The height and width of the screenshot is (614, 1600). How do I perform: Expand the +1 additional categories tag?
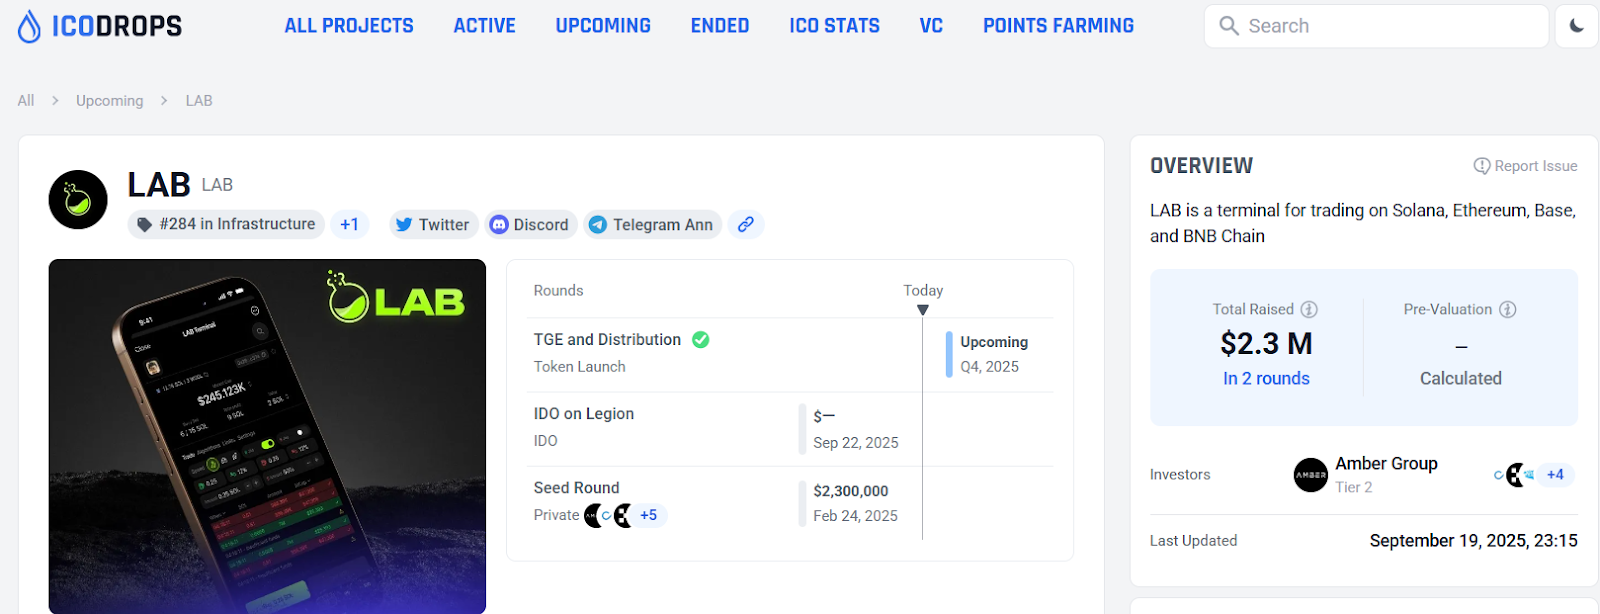click(349, 225)
